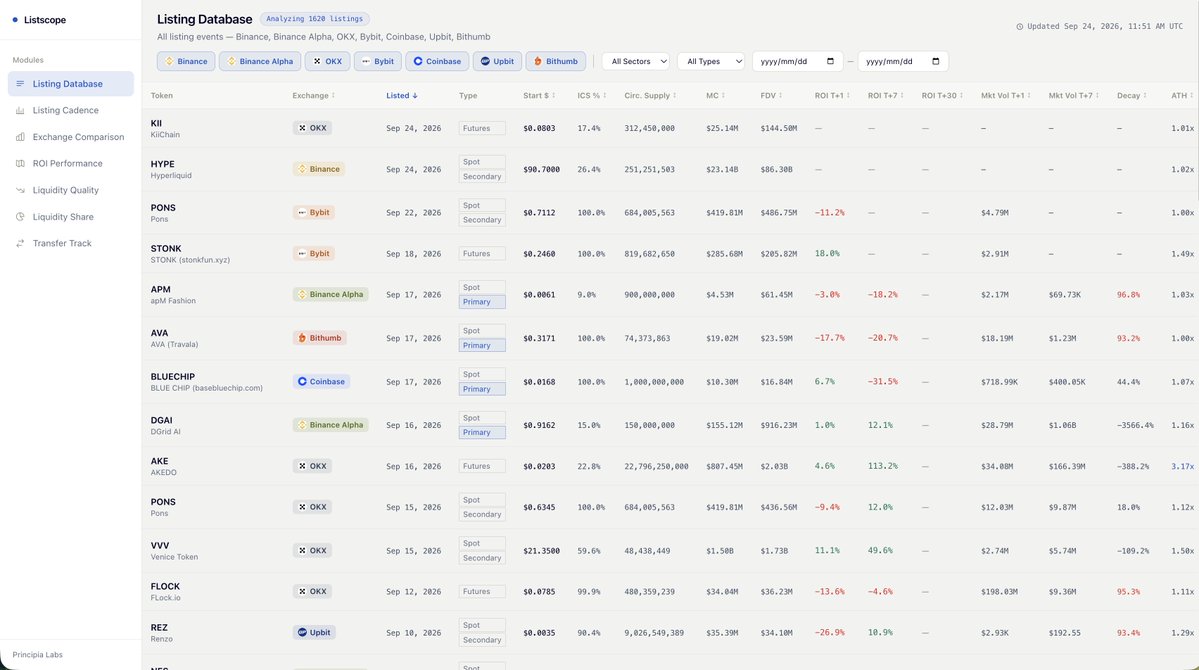Click the Principia Labs footer link
Screen dimensions: 1199x670
click(37, 655)
